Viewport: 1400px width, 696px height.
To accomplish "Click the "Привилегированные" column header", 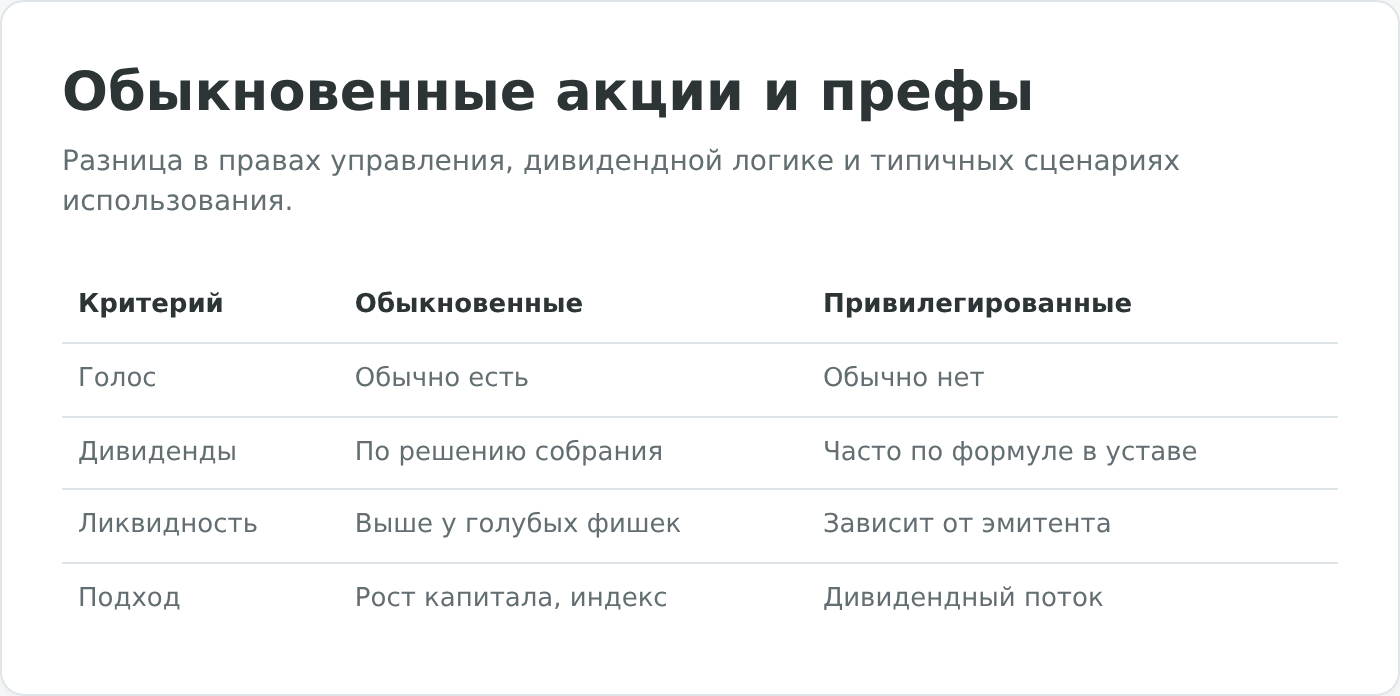I will pyautogui.click(x=977, y=304).
